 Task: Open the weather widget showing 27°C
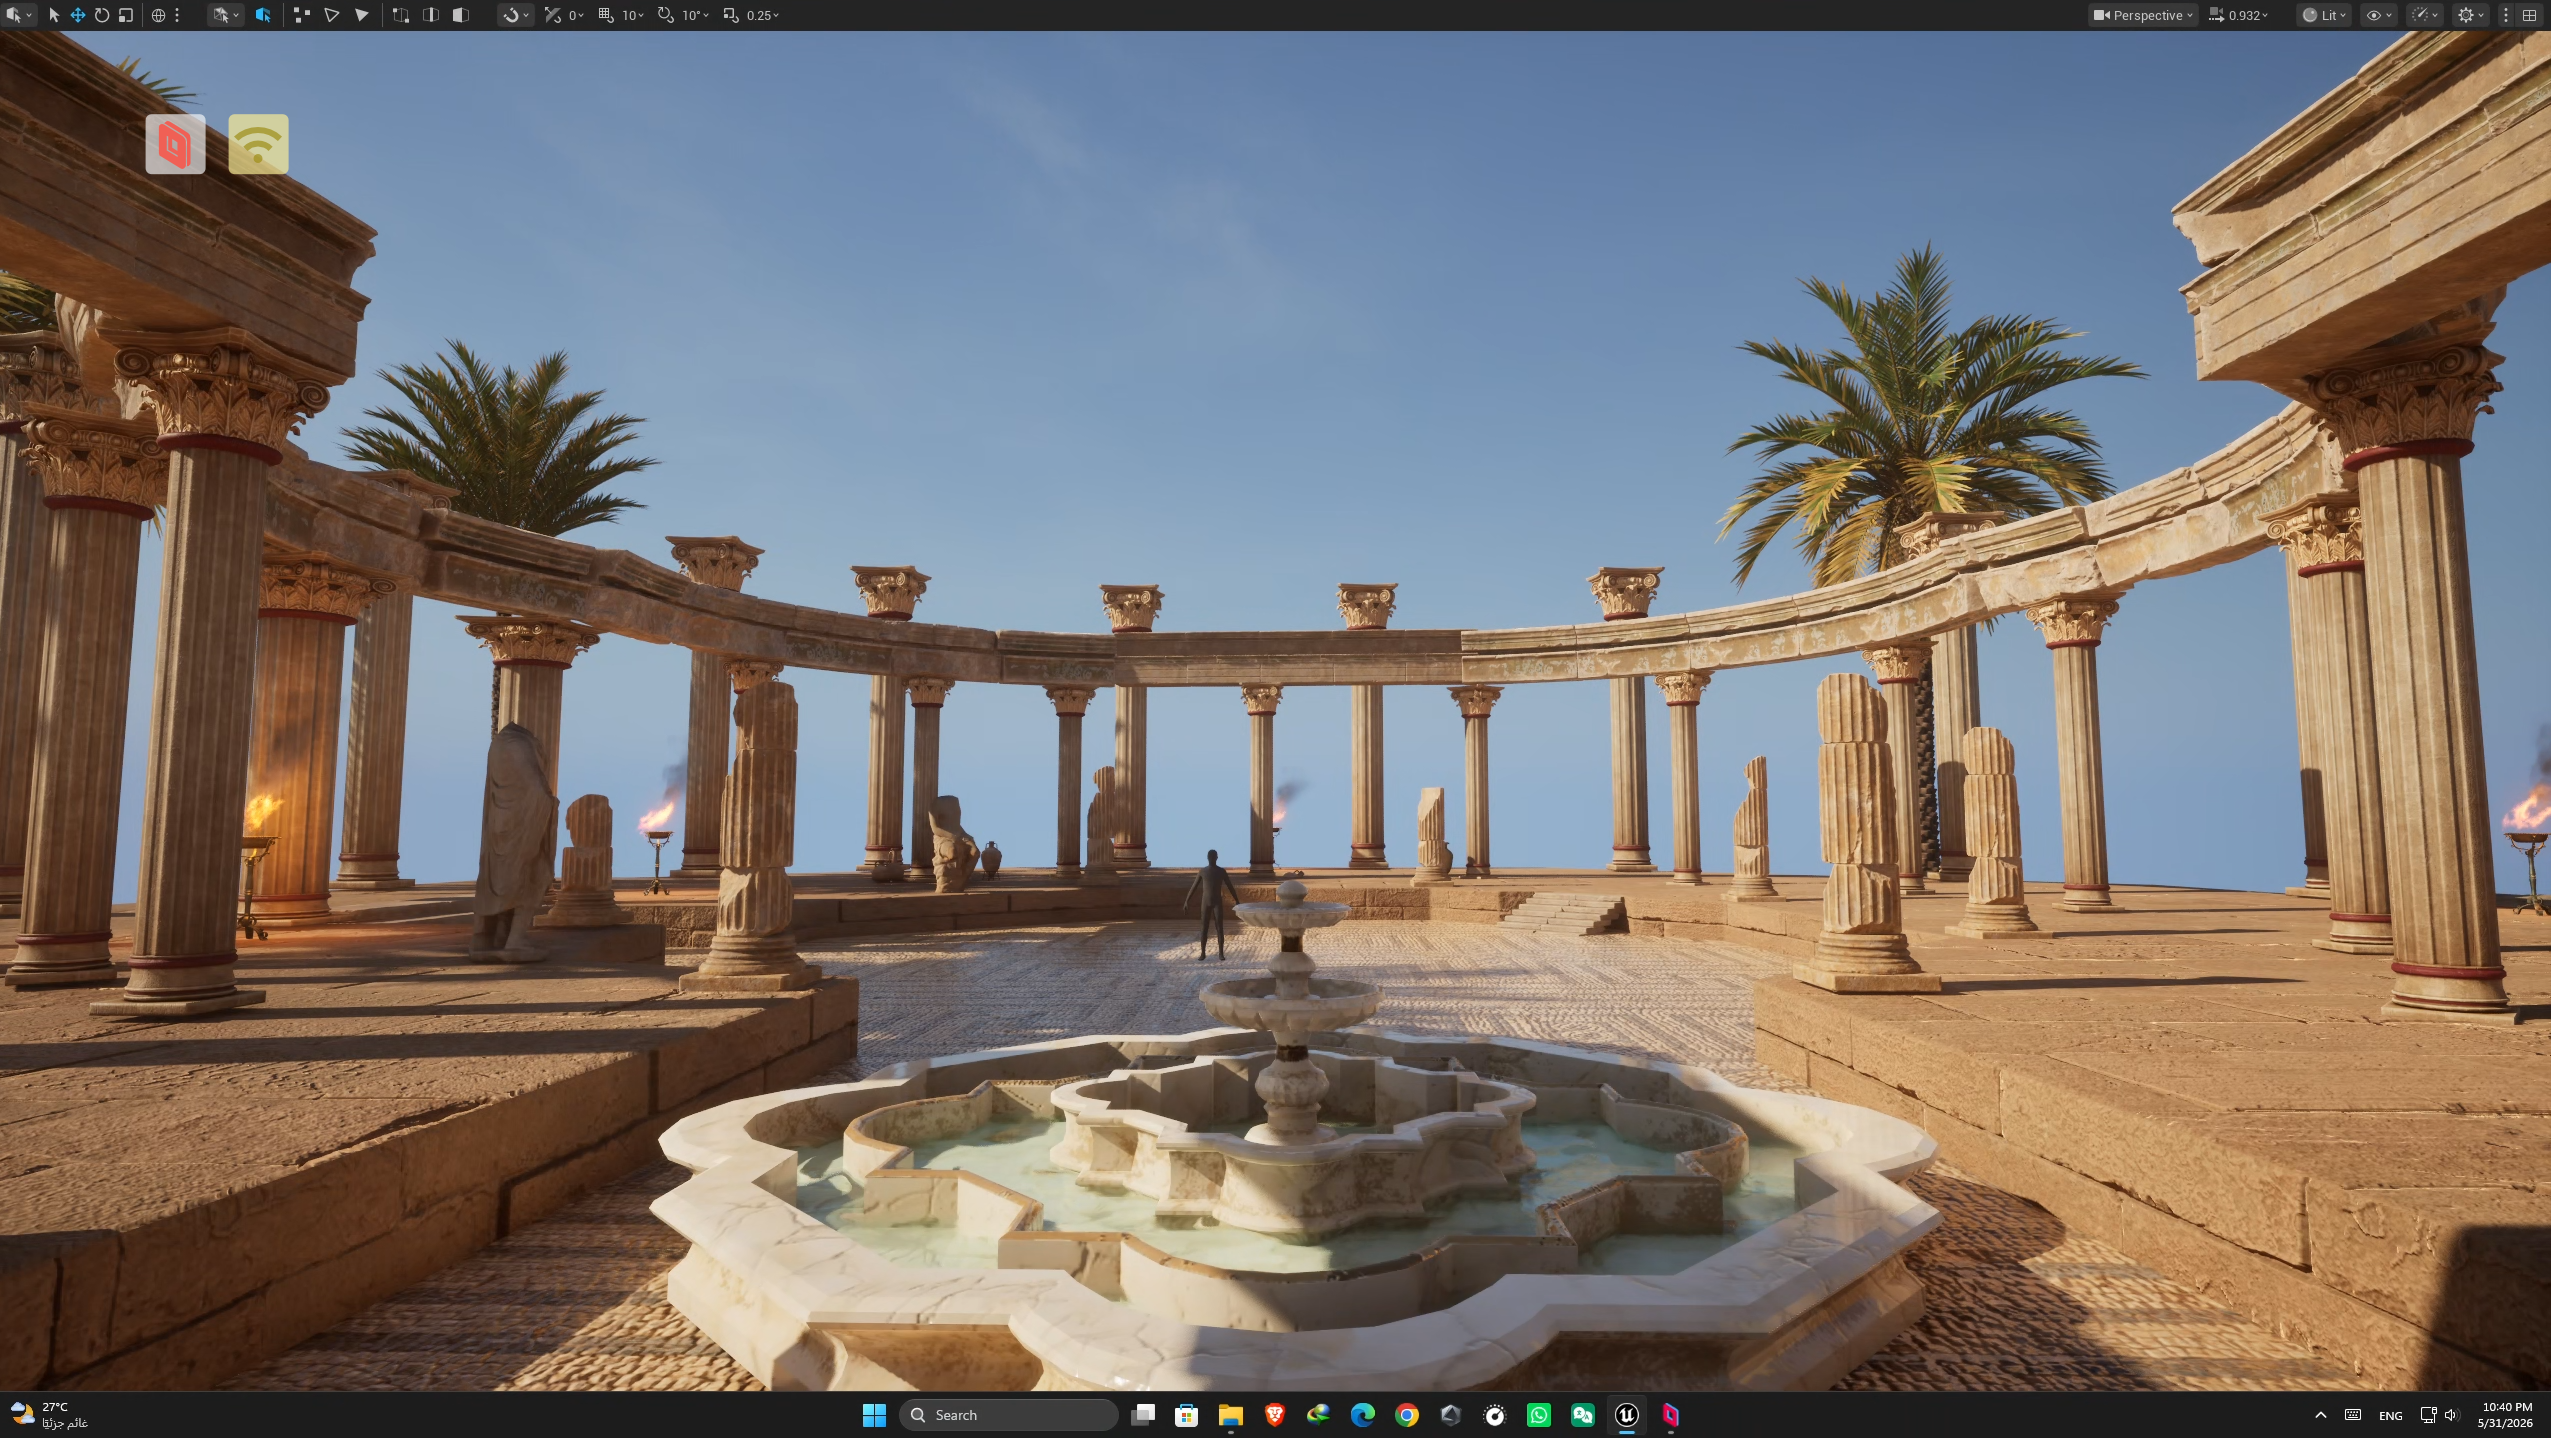50,1414
